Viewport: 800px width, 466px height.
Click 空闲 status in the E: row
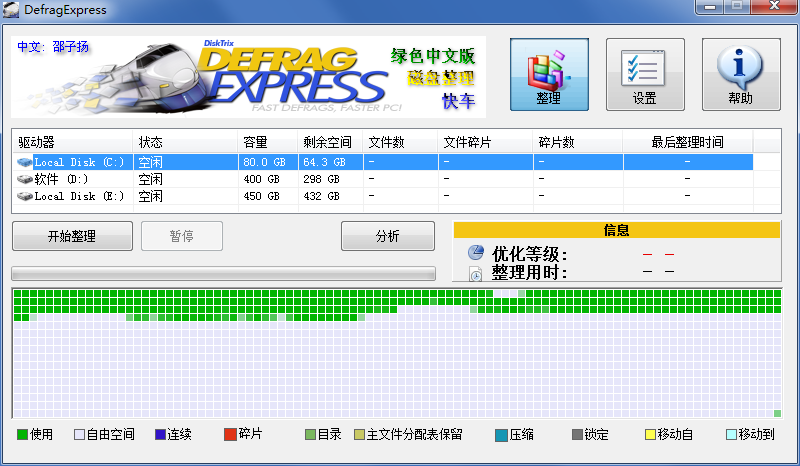pyautogui.click(x=151, y=196)
